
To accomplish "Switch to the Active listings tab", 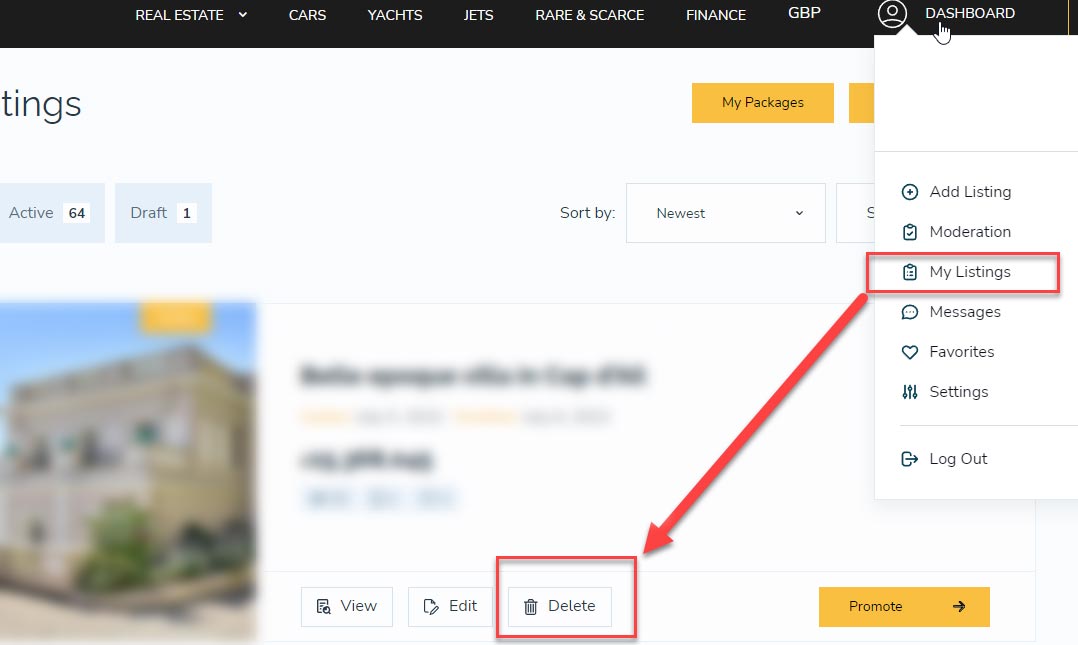I will [x=46, y=213].
